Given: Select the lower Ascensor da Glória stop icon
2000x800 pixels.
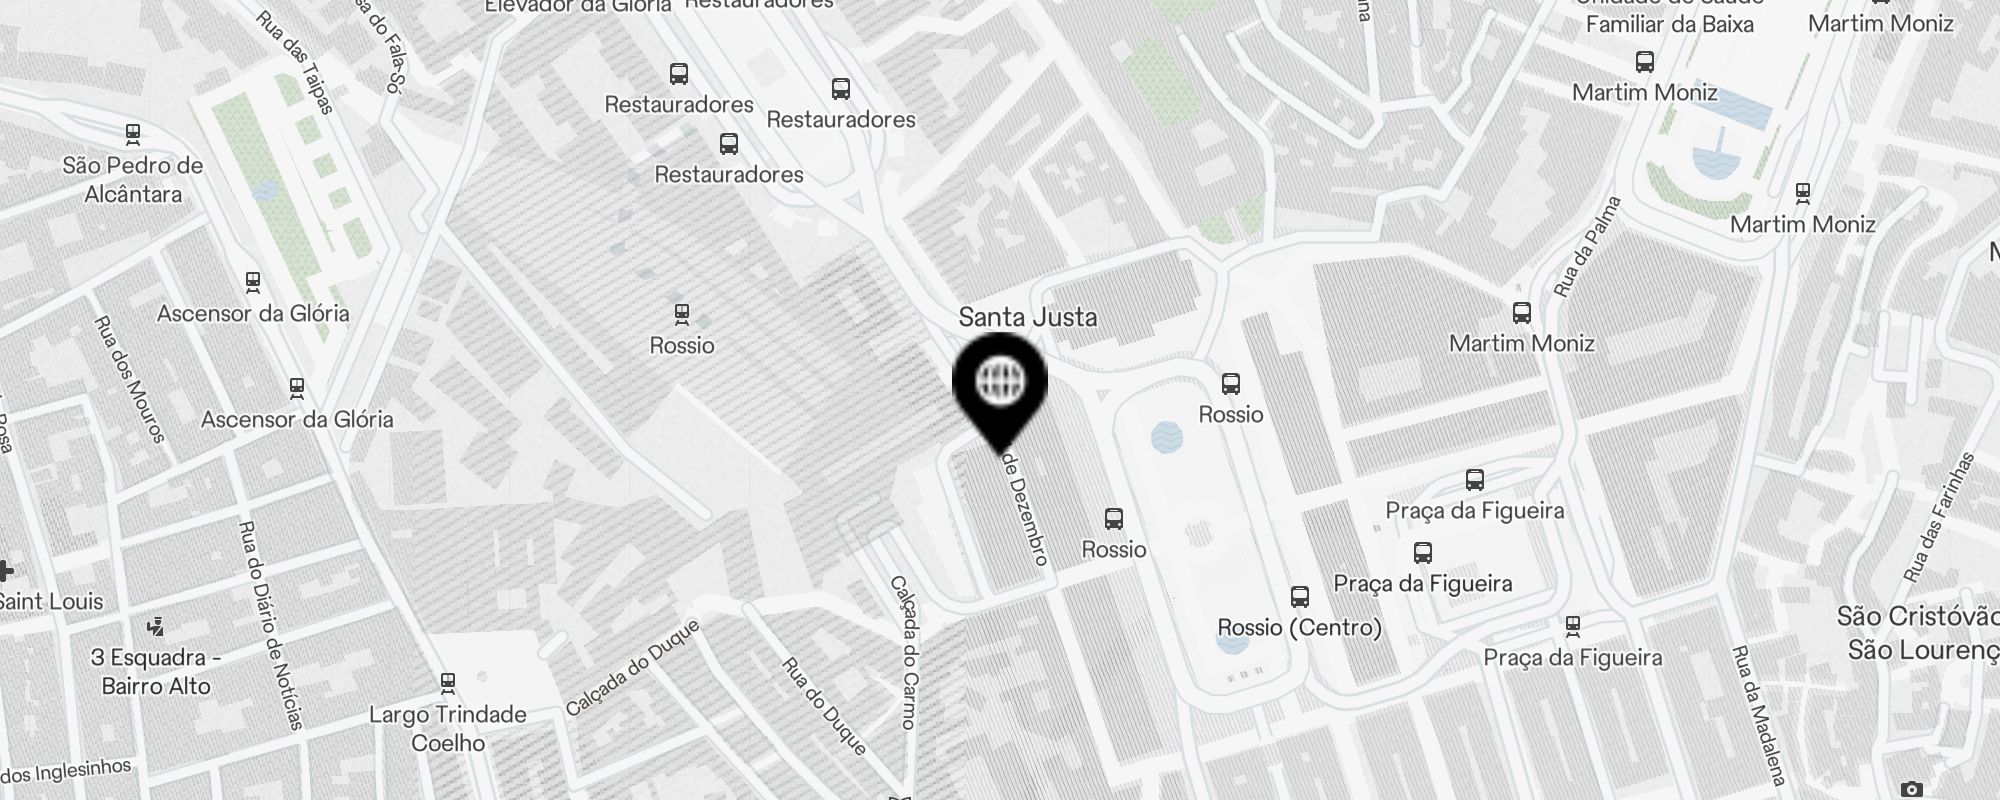Looking at the screenshot, I should pos(296,388).
